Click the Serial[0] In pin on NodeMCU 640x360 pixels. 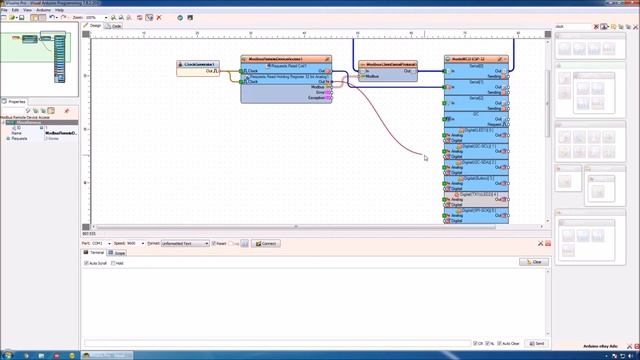click(x=446, y=71)
